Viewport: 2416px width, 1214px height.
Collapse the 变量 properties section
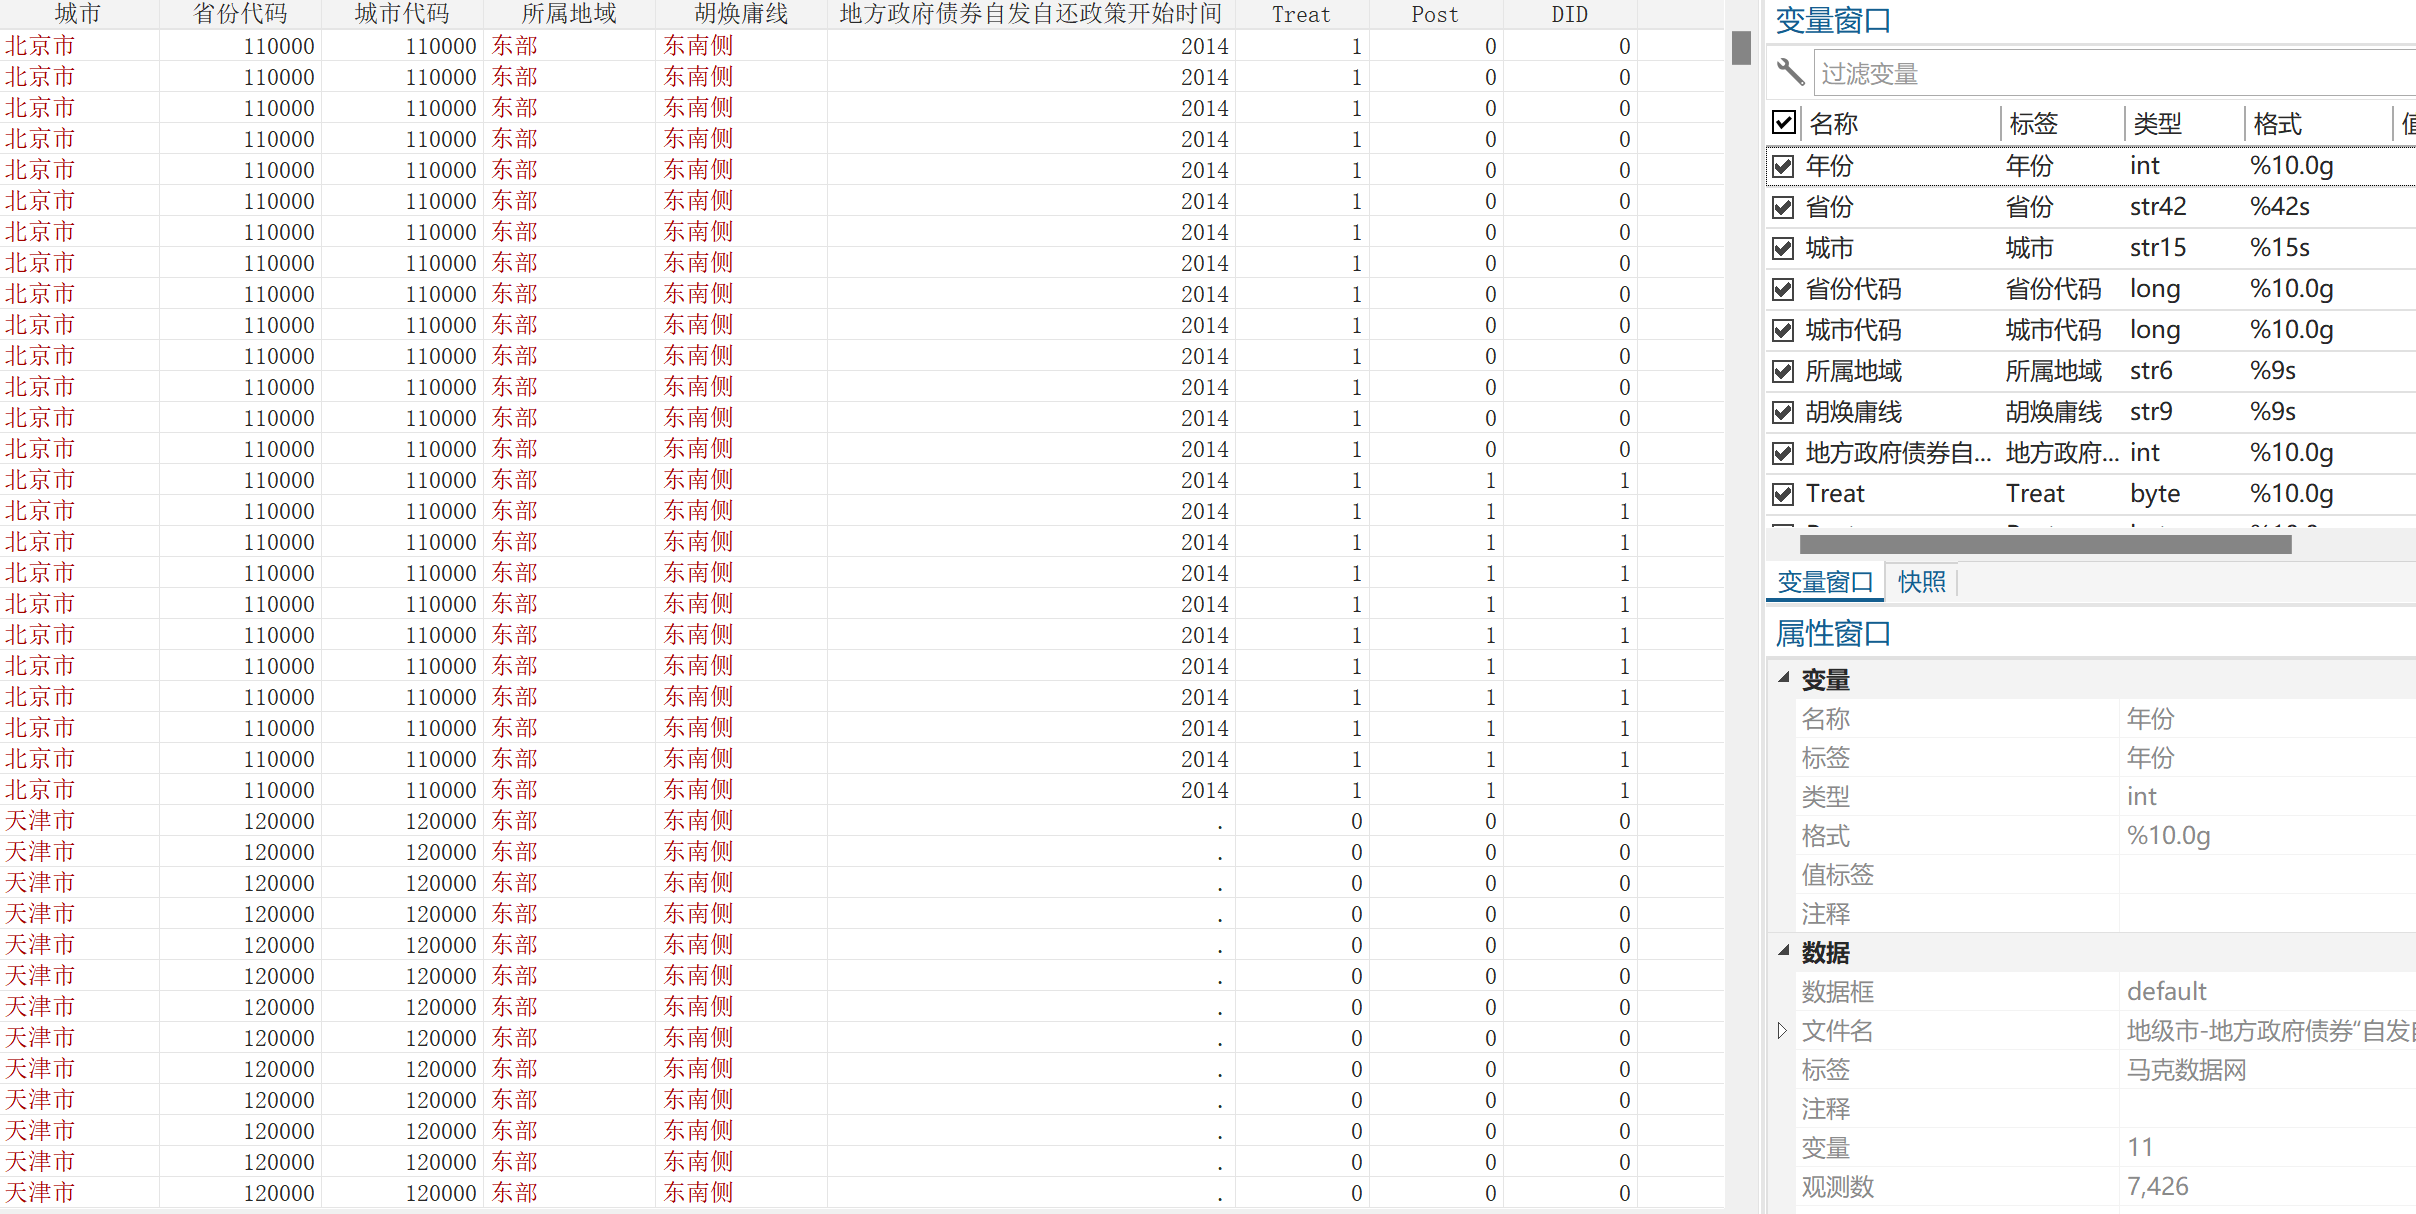(1784, 678)
